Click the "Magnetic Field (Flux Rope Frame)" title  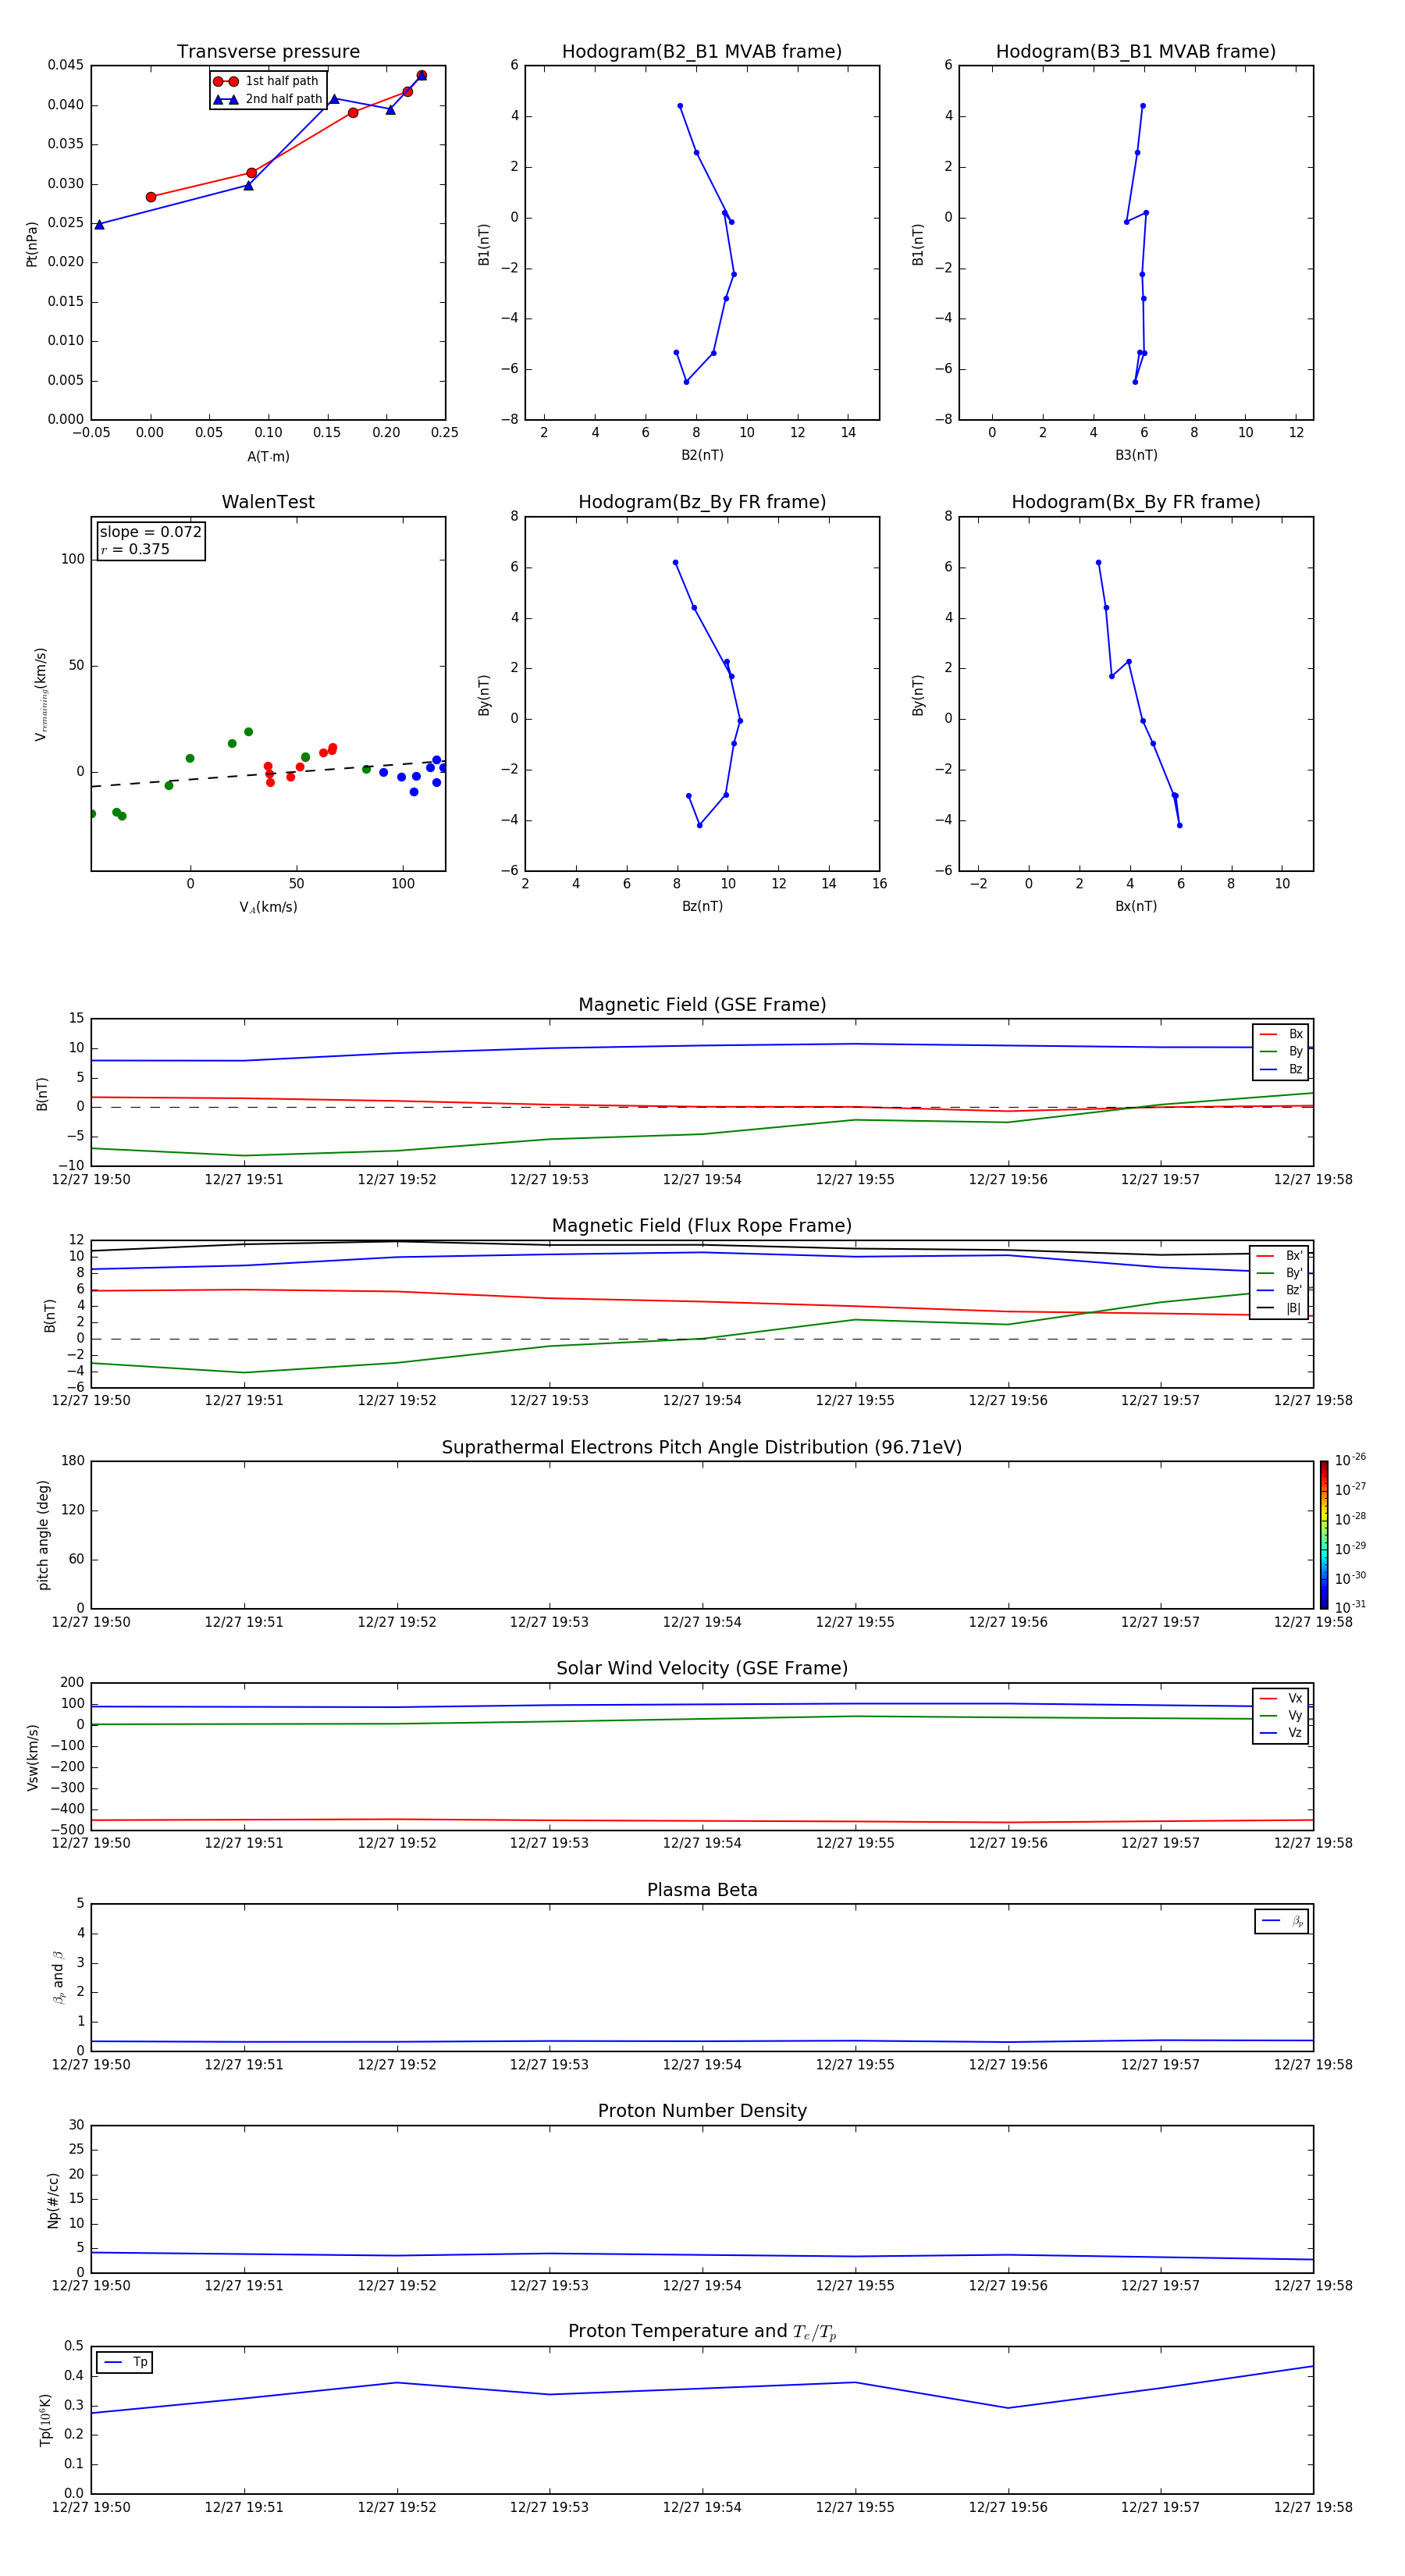(x=702, y=1226)
